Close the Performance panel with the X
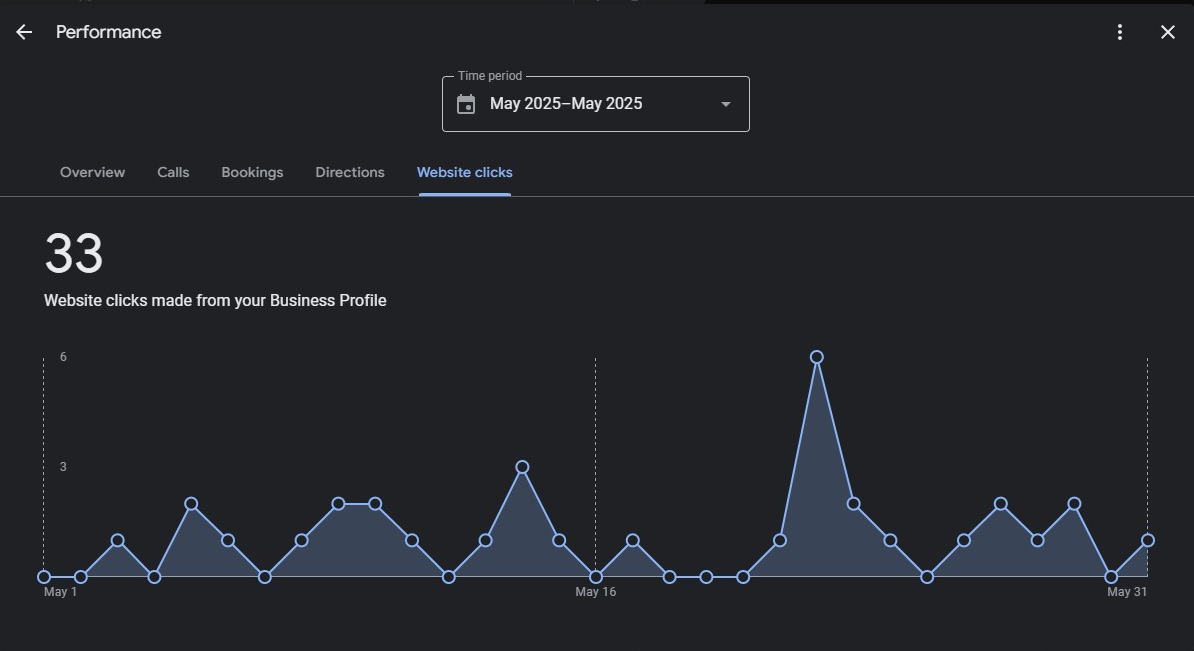 (1167, 32)
